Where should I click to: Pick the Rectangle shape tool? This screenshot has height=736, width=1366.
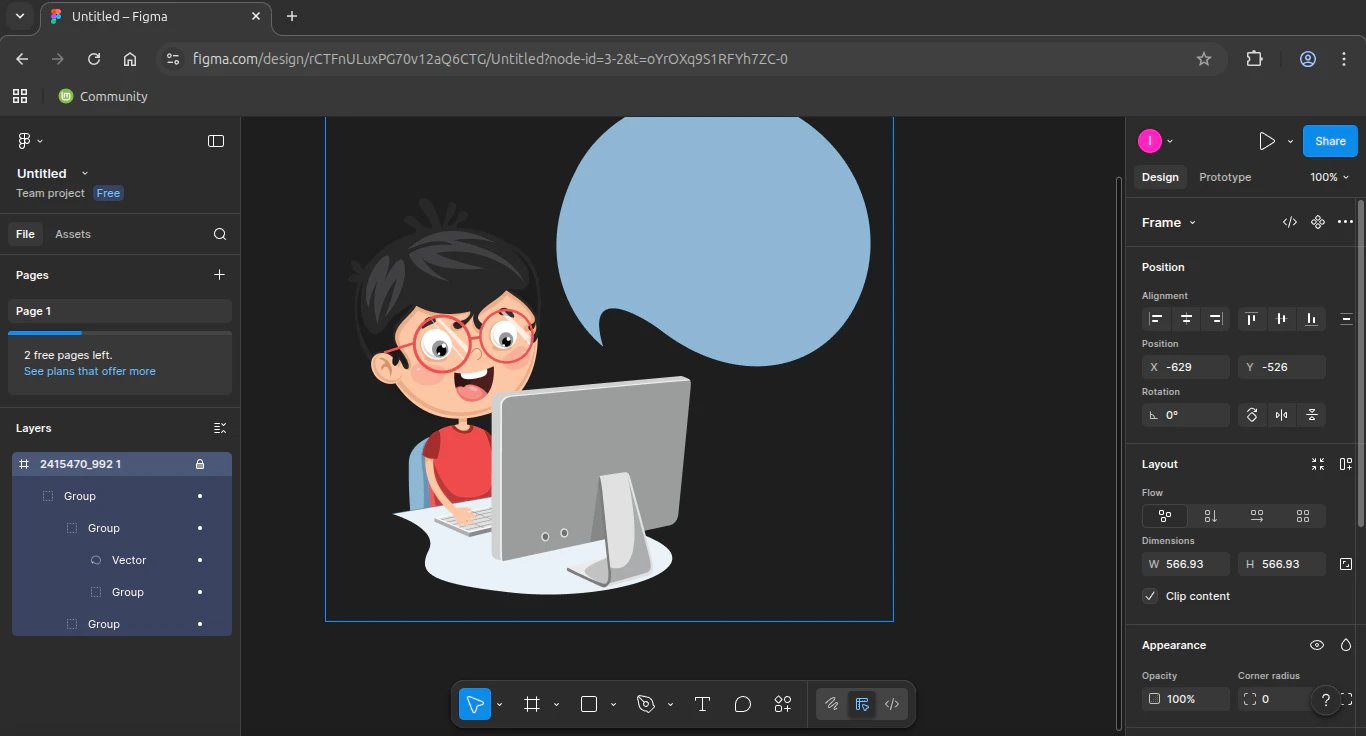589,704
